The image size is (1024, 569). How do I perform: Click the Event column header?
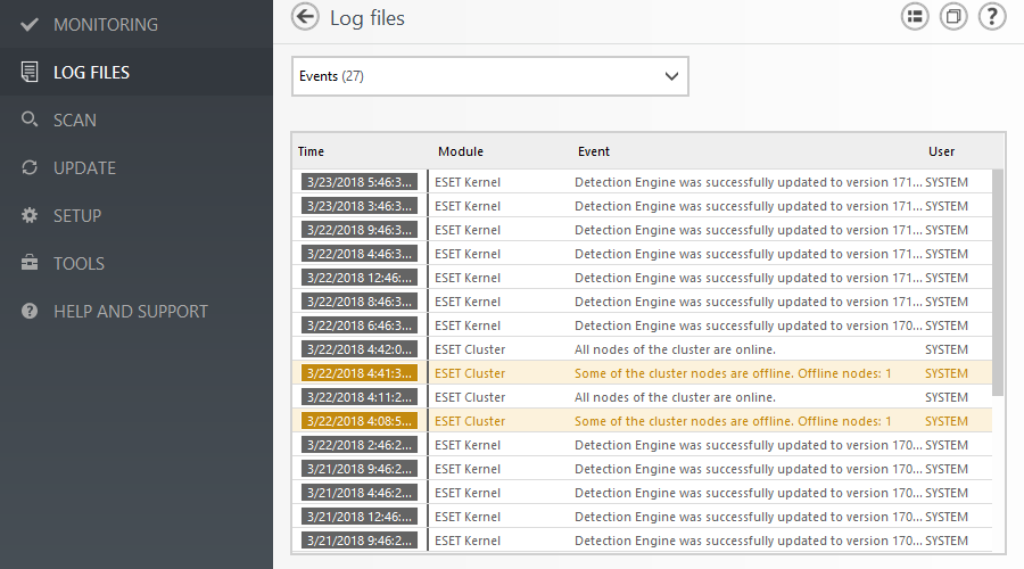(594, 152)
